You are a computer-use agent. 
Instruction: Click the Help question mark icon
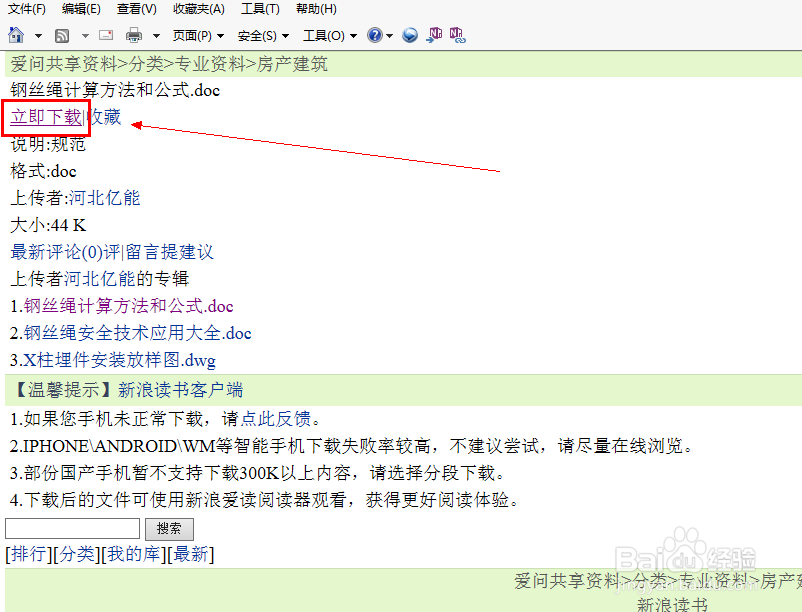pyautogui.click(x=377, y=35)
